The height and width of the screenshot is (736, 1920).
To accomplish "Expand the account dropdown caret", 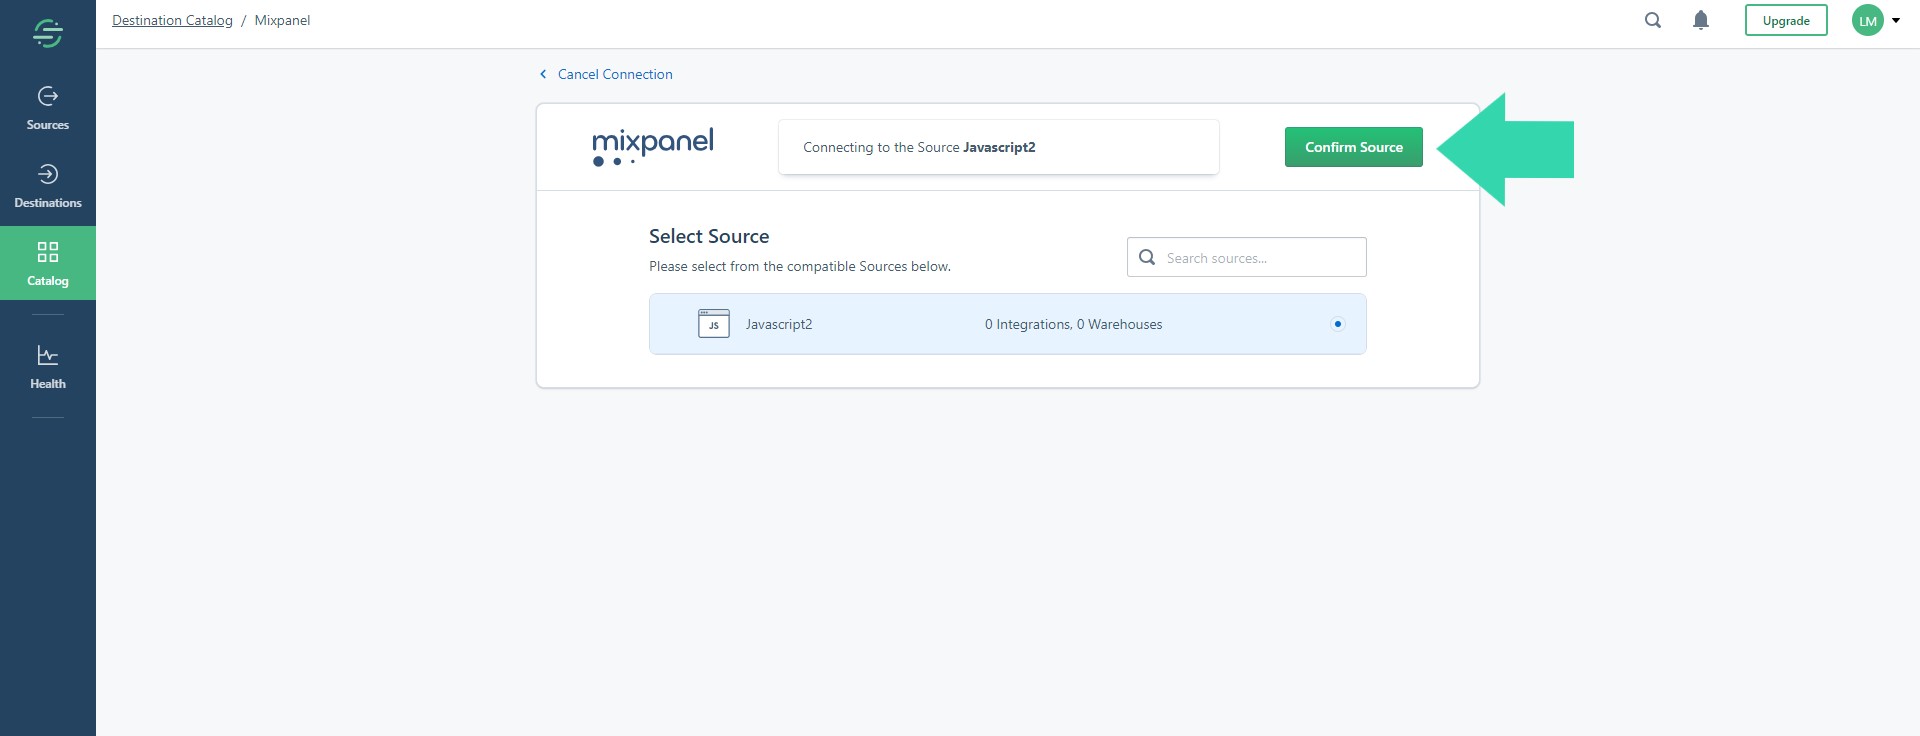I will click(1896, 20).
